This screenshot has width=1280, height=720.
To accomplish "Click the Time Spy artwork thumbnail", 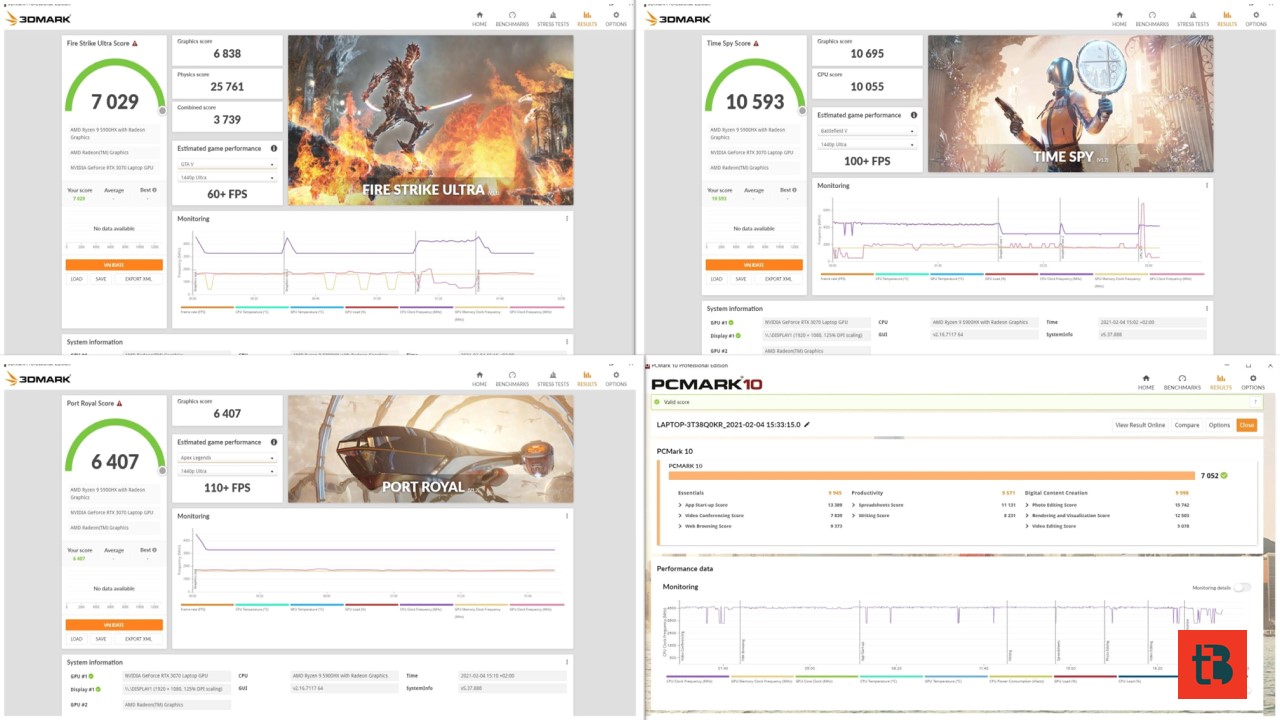I will click(1071, 104).
